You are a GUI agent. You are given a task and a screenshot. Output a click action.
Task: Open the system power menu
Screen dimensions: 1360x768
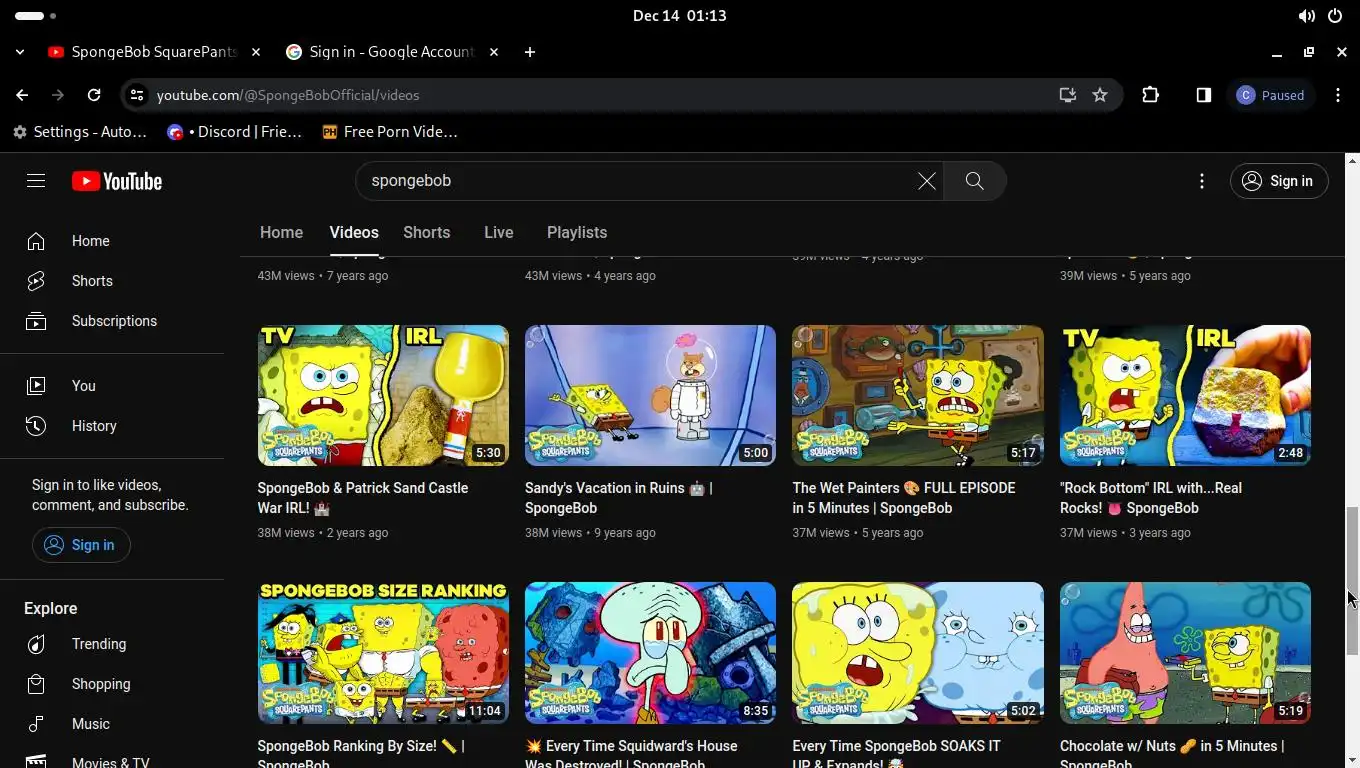tap(1334, 16)
